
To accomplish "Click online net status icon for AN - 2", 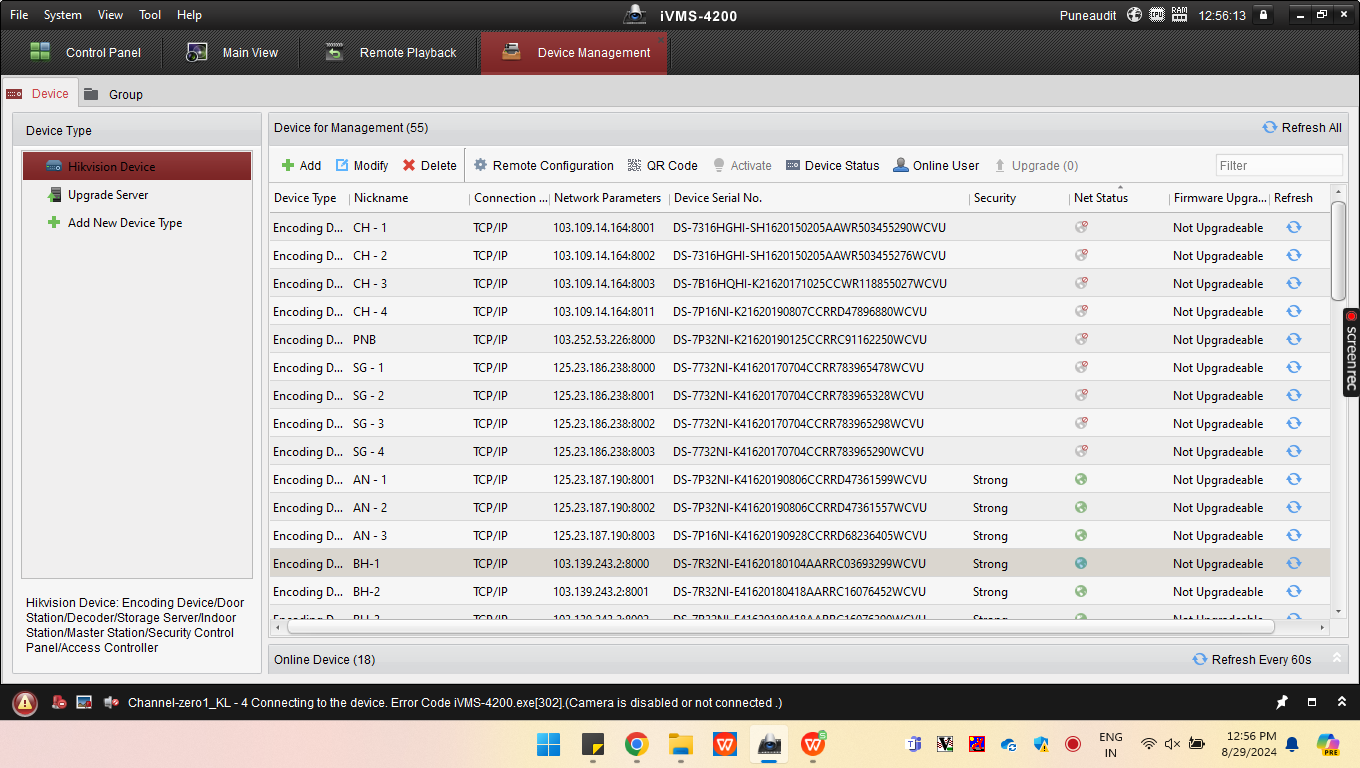I will click(x=1081, y=507).
